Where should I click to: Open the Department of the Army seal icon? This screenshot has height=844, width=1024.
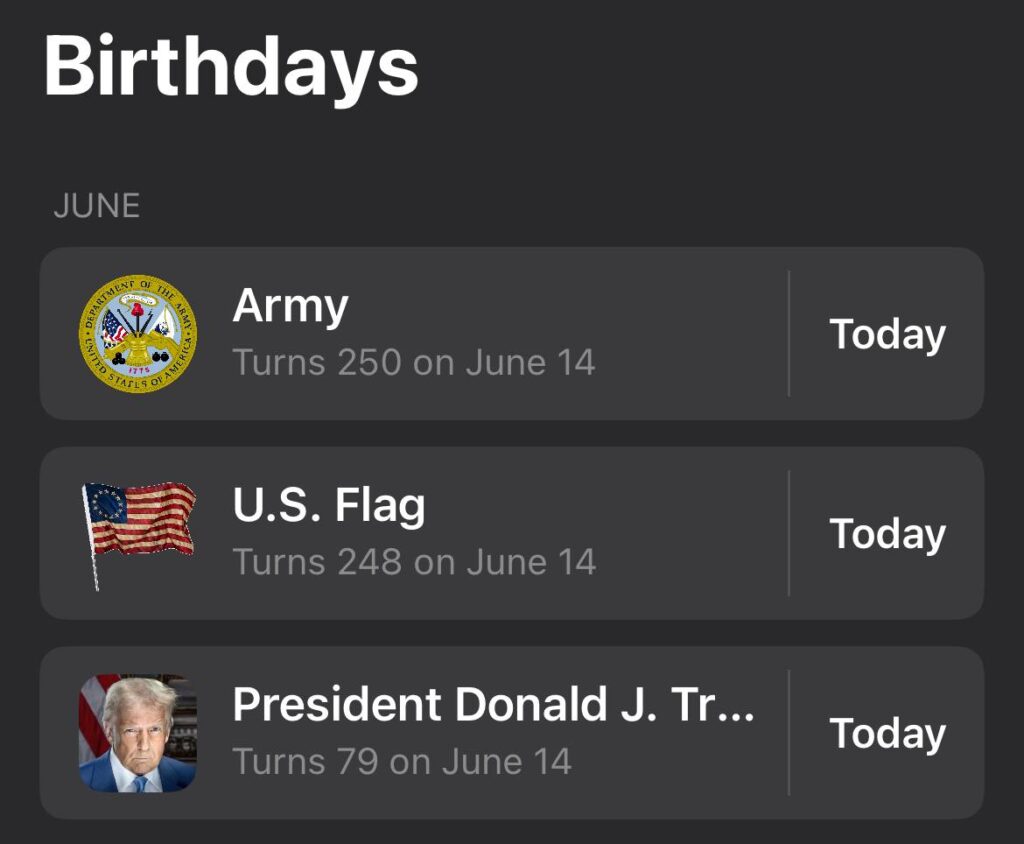click(x=138, y=333)
